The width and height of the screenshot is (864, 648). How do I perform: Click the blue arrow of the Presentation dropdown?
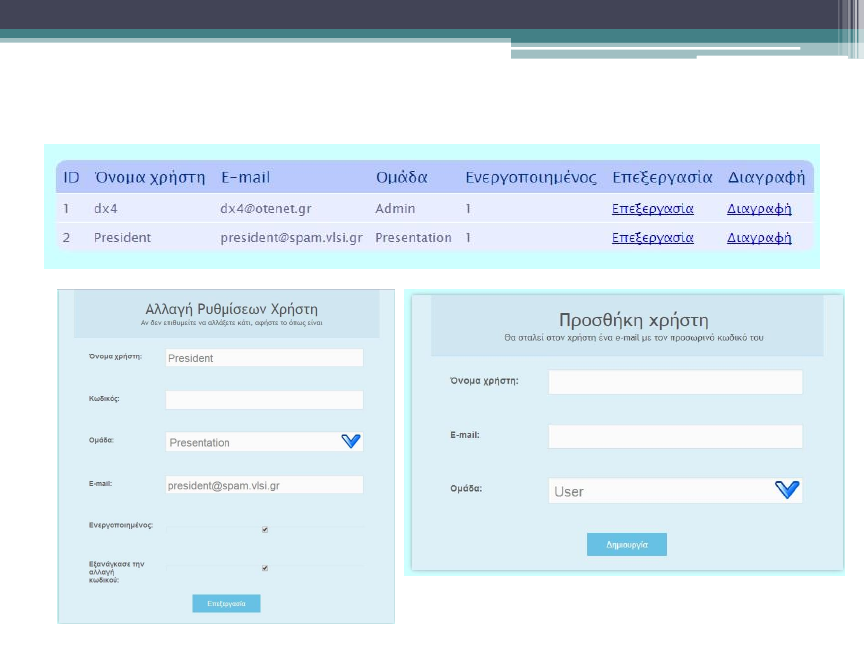pos(350,441)
